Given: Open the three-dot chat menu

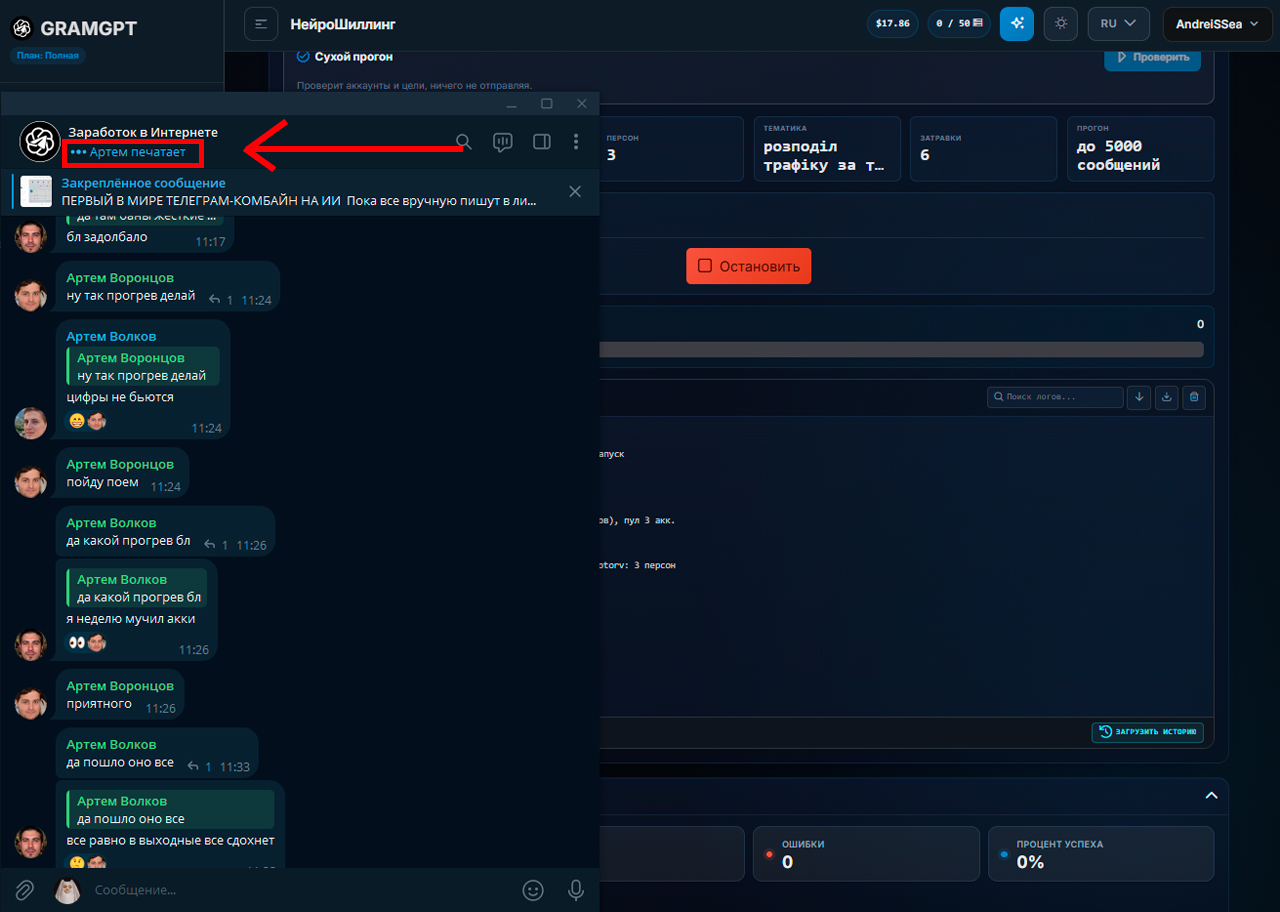Looking at the screenshot, I should point(576,142).
